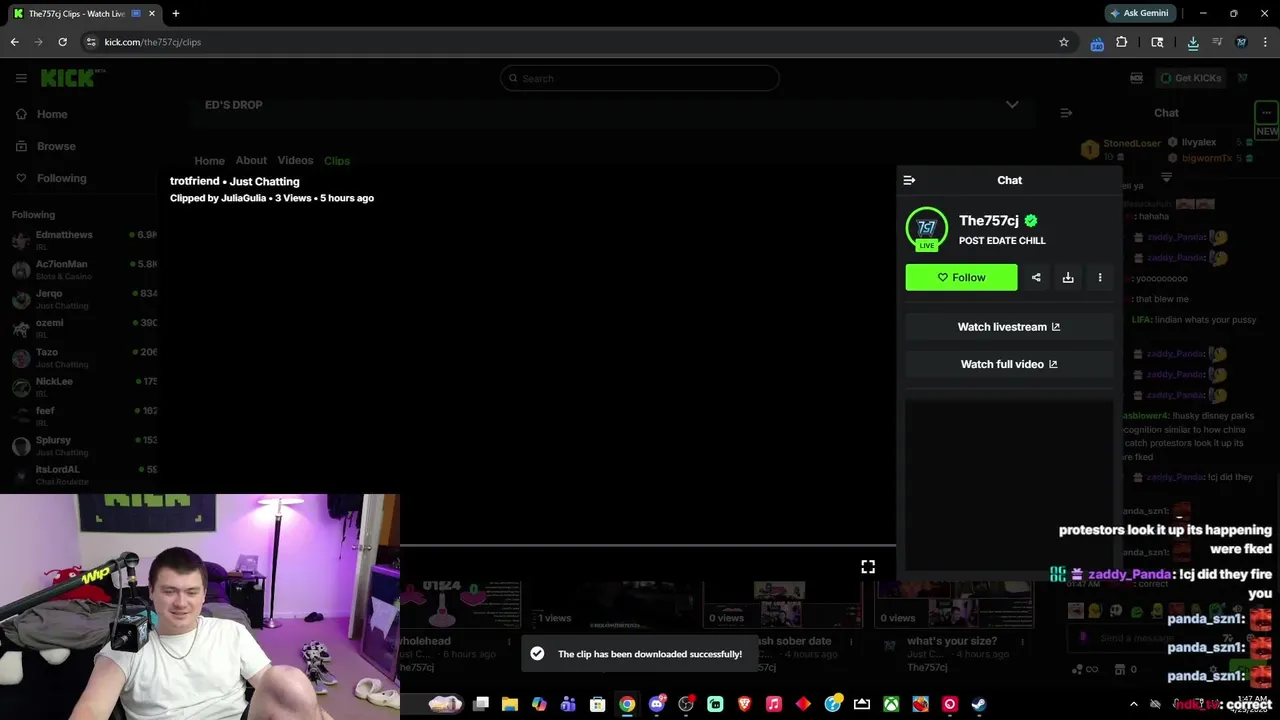1280x720 pixels.
Task: Share the clip using the share icon
Action: pos(1036,277)
